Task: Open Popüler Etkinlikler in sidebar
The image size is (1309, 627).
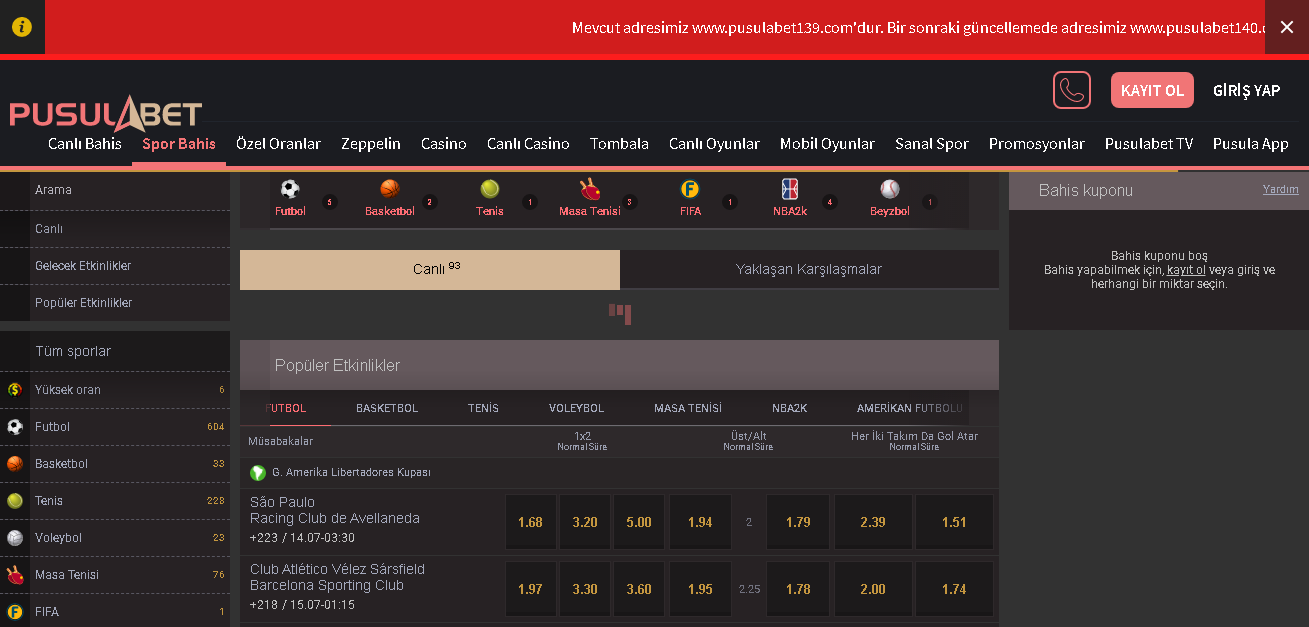Action: click(115, 303)
